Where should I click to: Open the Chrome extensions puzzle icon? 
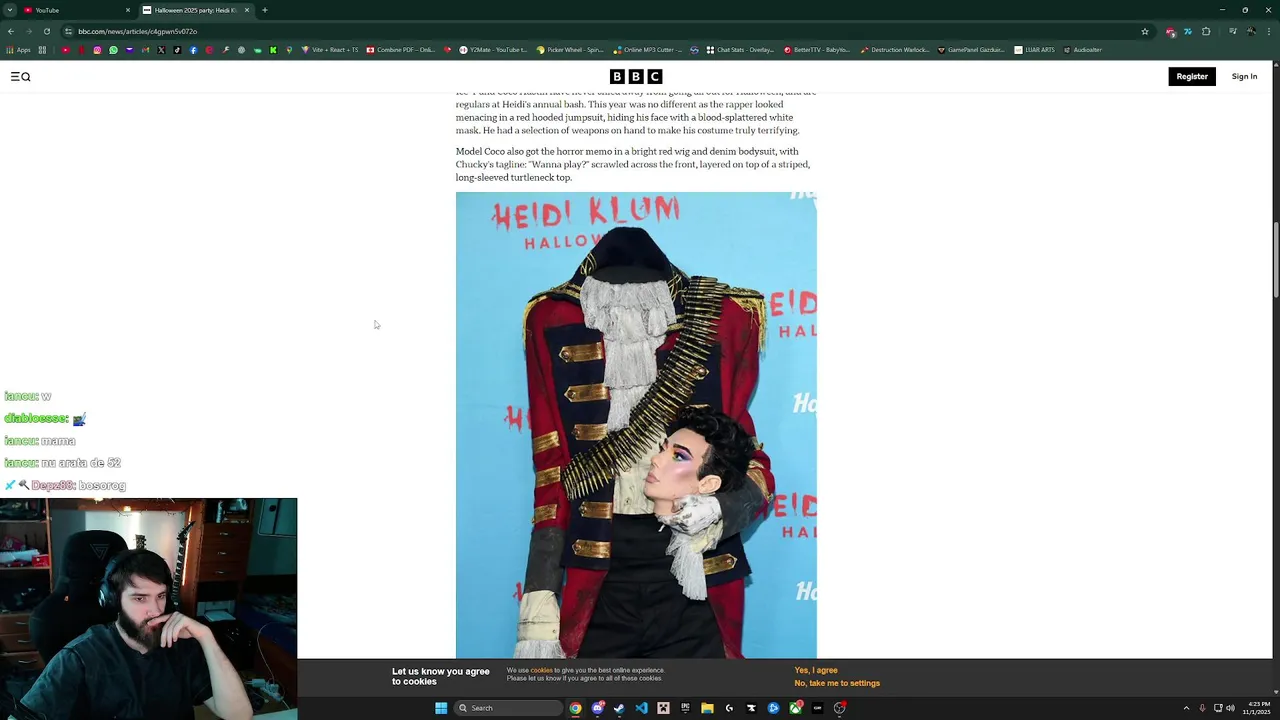tap(1206, 31)
